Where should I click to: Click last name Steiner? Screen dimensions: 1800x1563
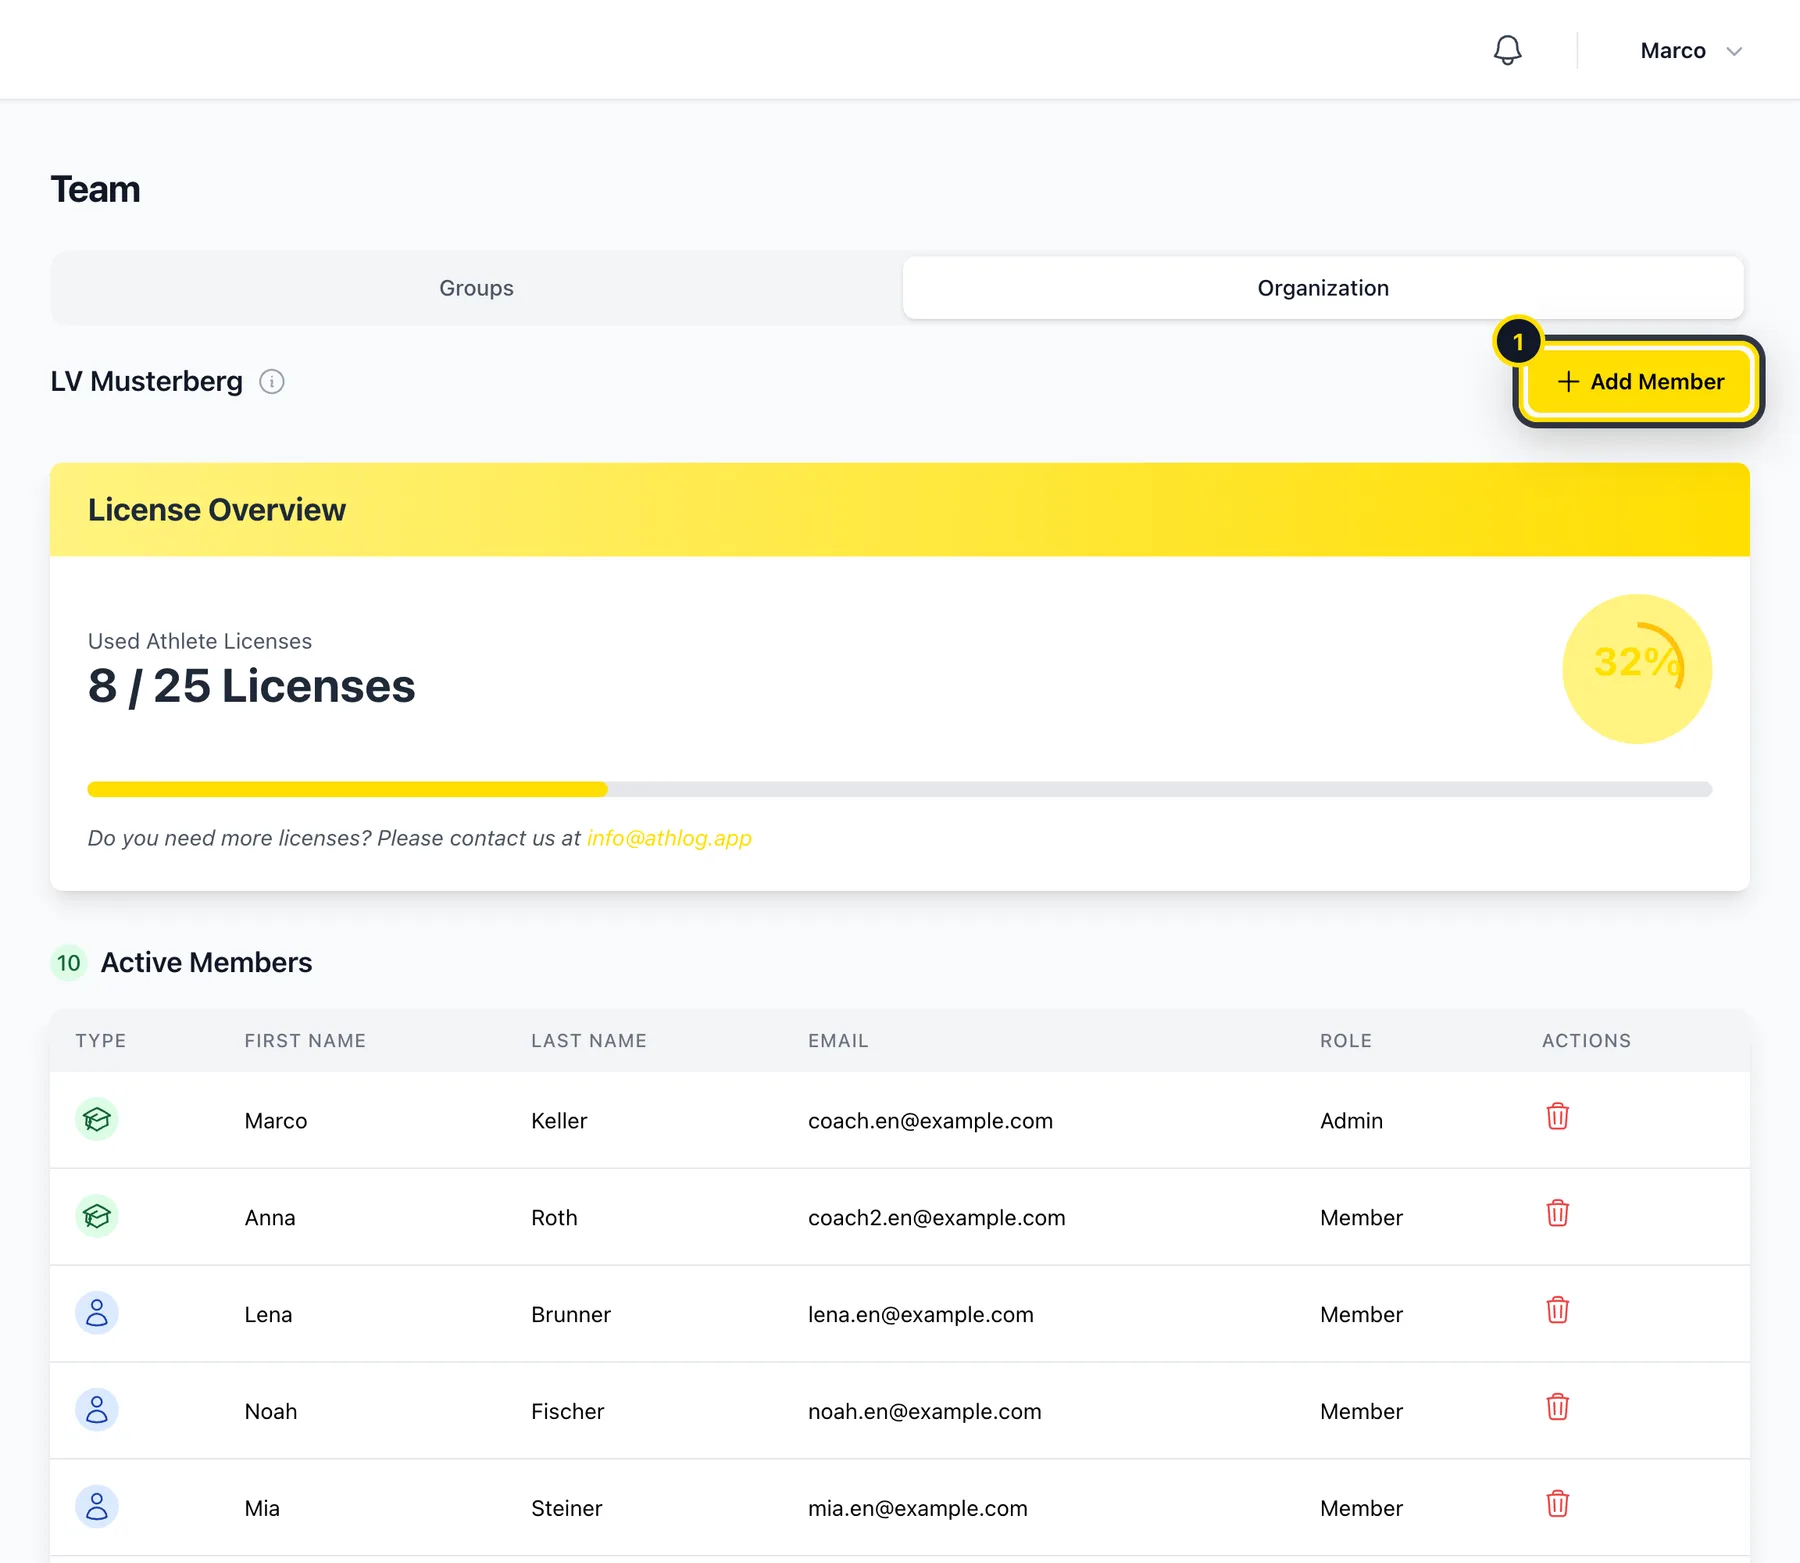(566, 1509)
